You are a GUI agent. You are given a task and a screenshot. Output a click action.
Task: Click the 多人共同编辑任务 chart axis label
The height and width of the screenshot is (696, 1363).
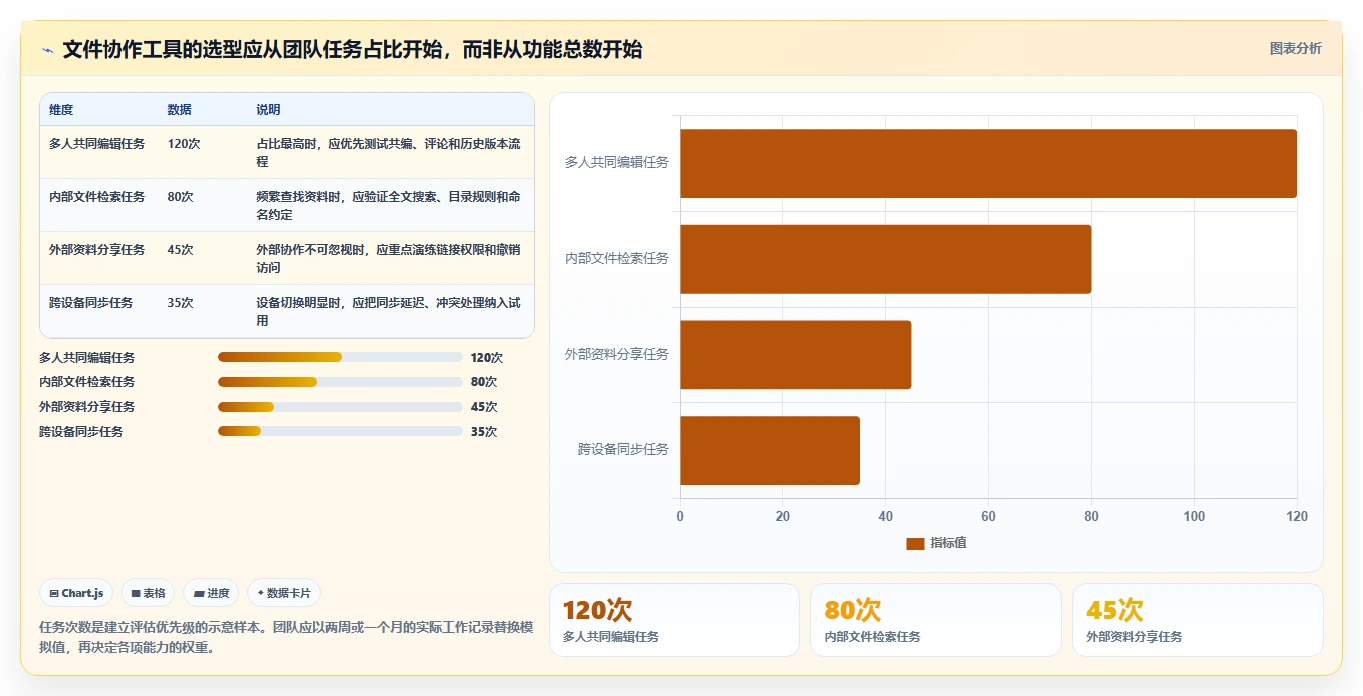617,162
